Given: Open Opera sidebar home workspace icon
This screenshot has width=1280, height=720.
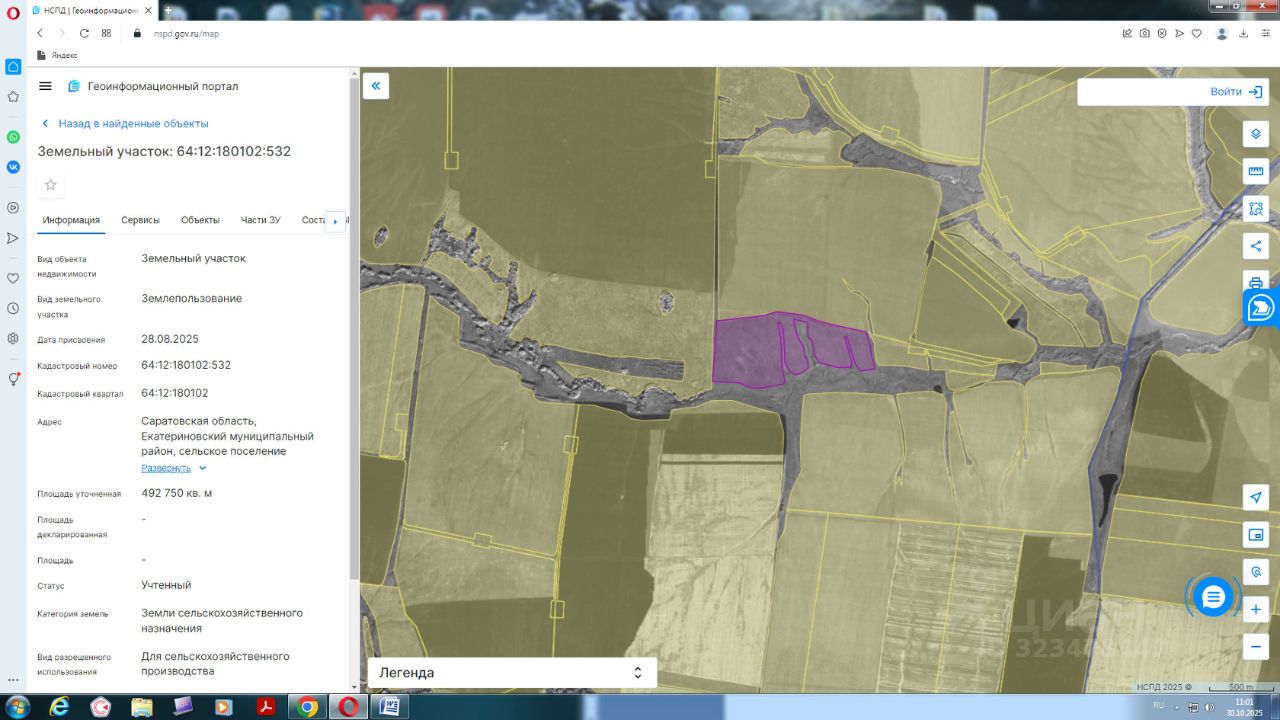Looking at the screenshot, I should tap(13, 67).
